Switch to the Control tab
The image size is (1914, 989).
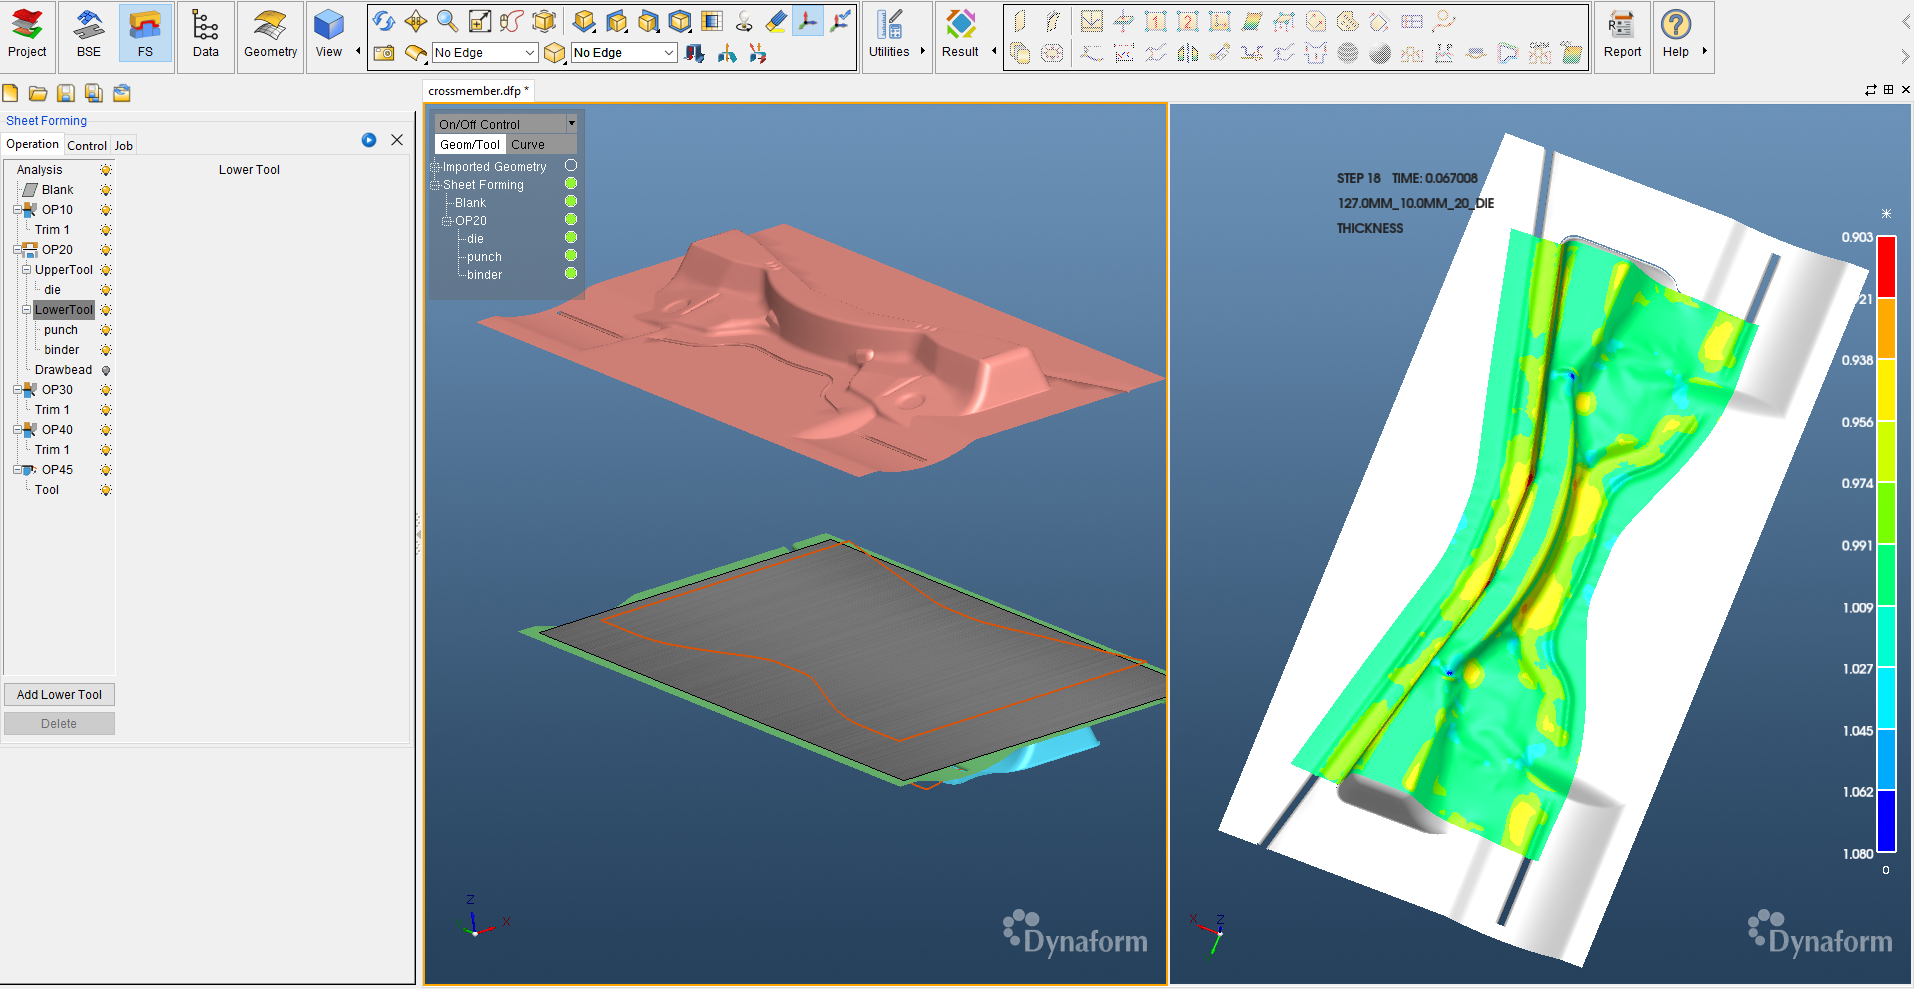pyautogui.click(x=87, y=145)
